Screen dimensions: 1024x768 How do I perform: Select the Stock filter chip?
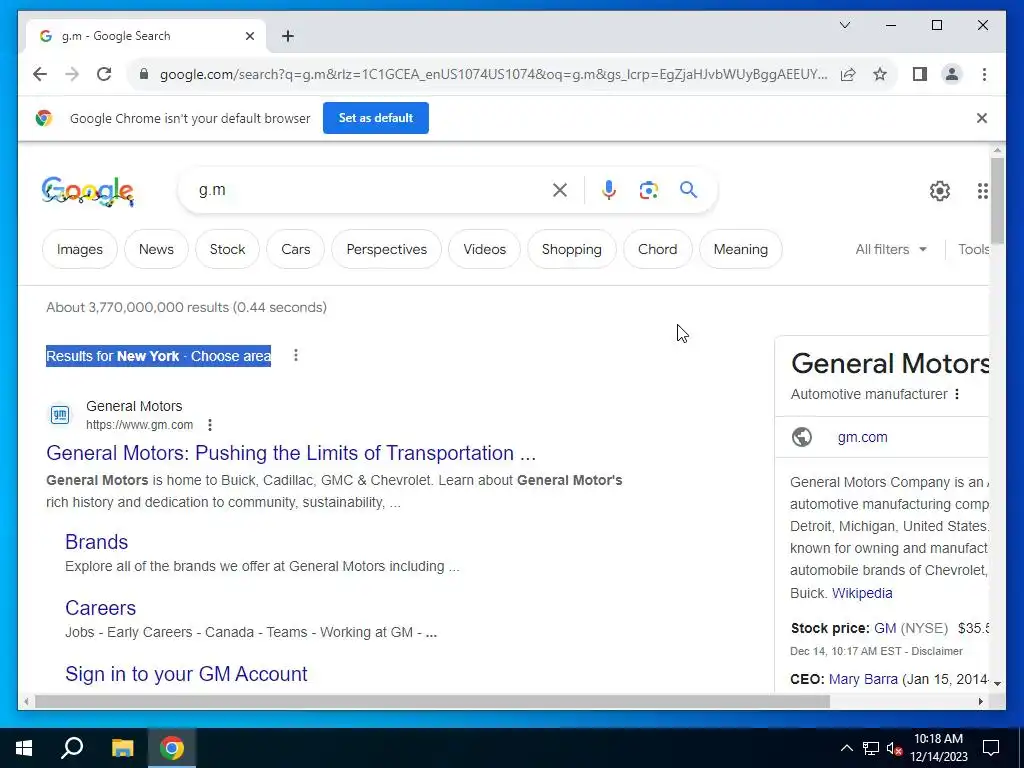click(x=227, y=249)
